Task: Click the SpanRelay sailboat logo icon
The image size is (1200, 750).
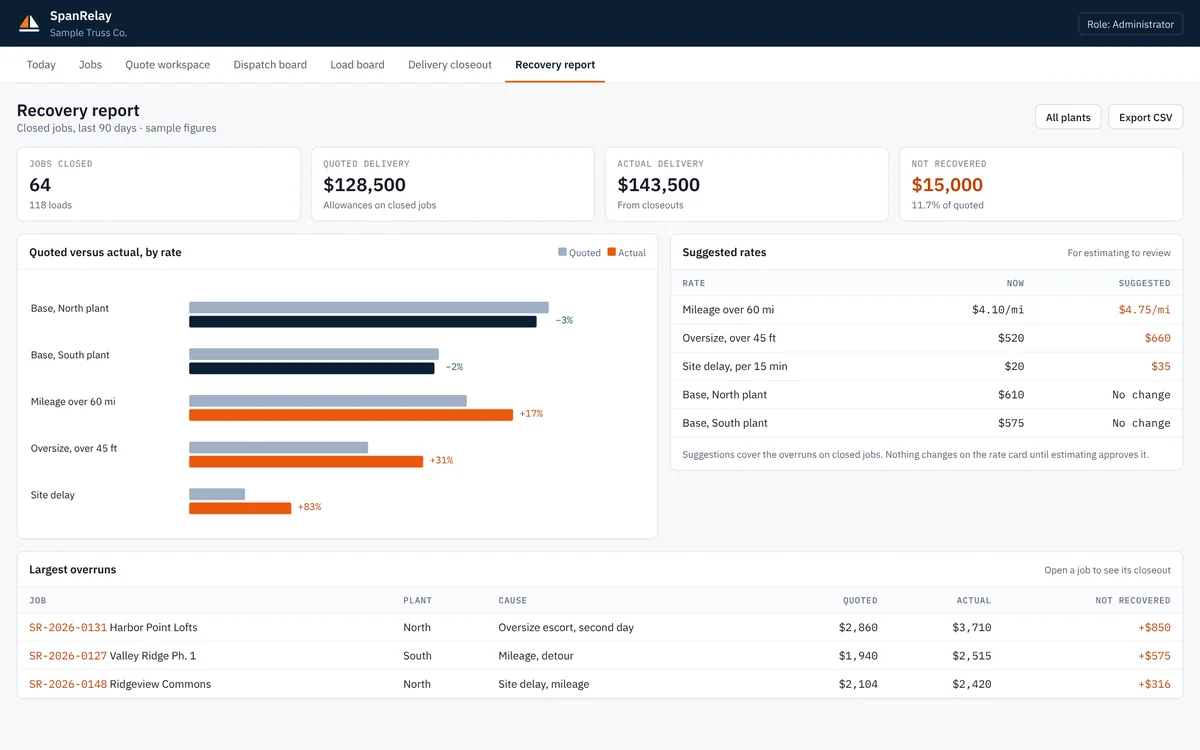Action: click(29, 23)
